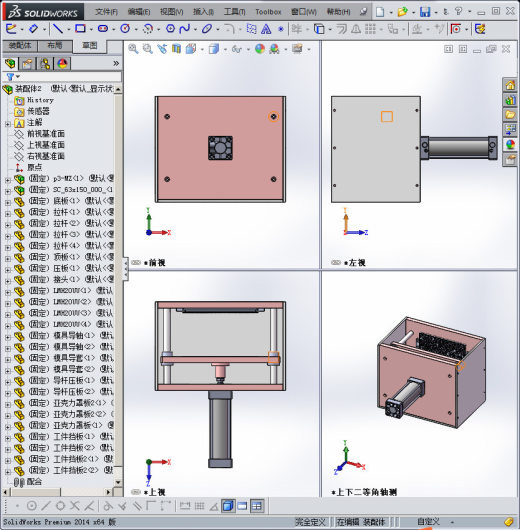Toggle four view layout button
The image size is (520, 530).
[x=257, y=506]
